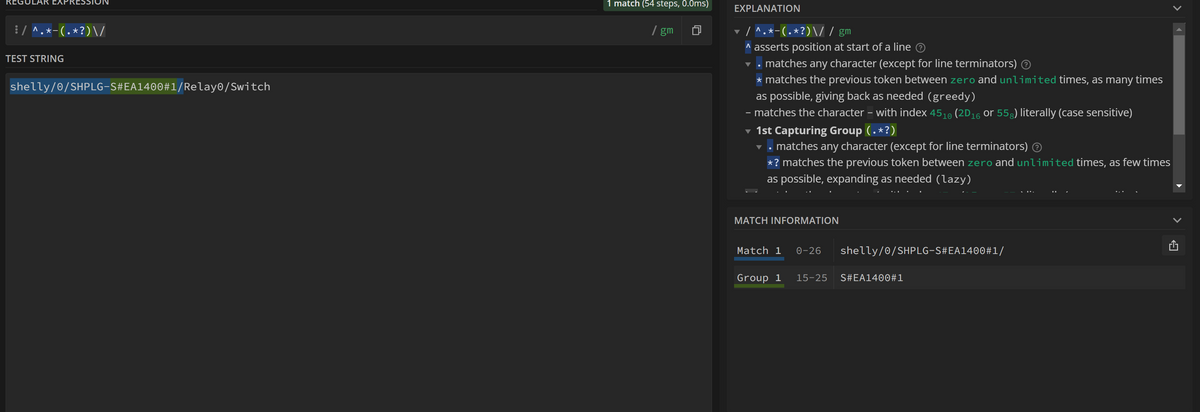Copy the regular expression to clipboard
Image resolution: width=1200 pixels, height=412 pixels.
[696, 32]
